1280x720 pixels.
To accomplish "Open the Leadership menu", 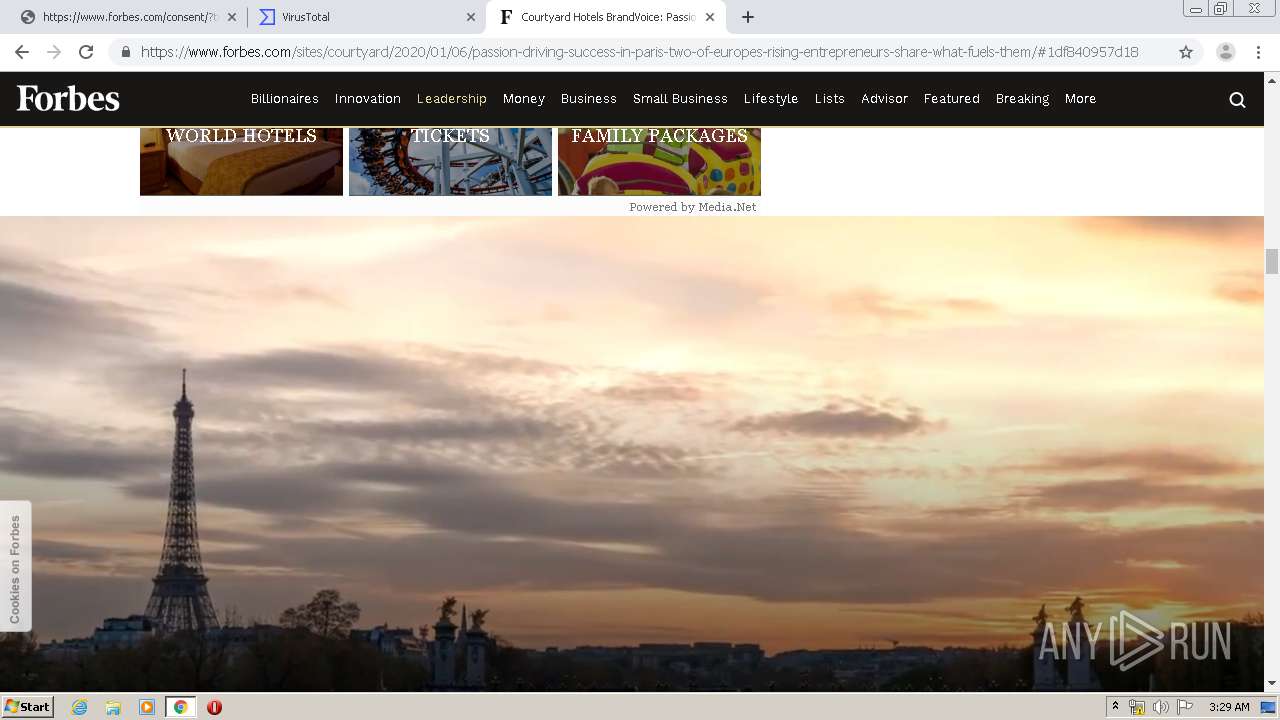I will [x=452, y=99].
